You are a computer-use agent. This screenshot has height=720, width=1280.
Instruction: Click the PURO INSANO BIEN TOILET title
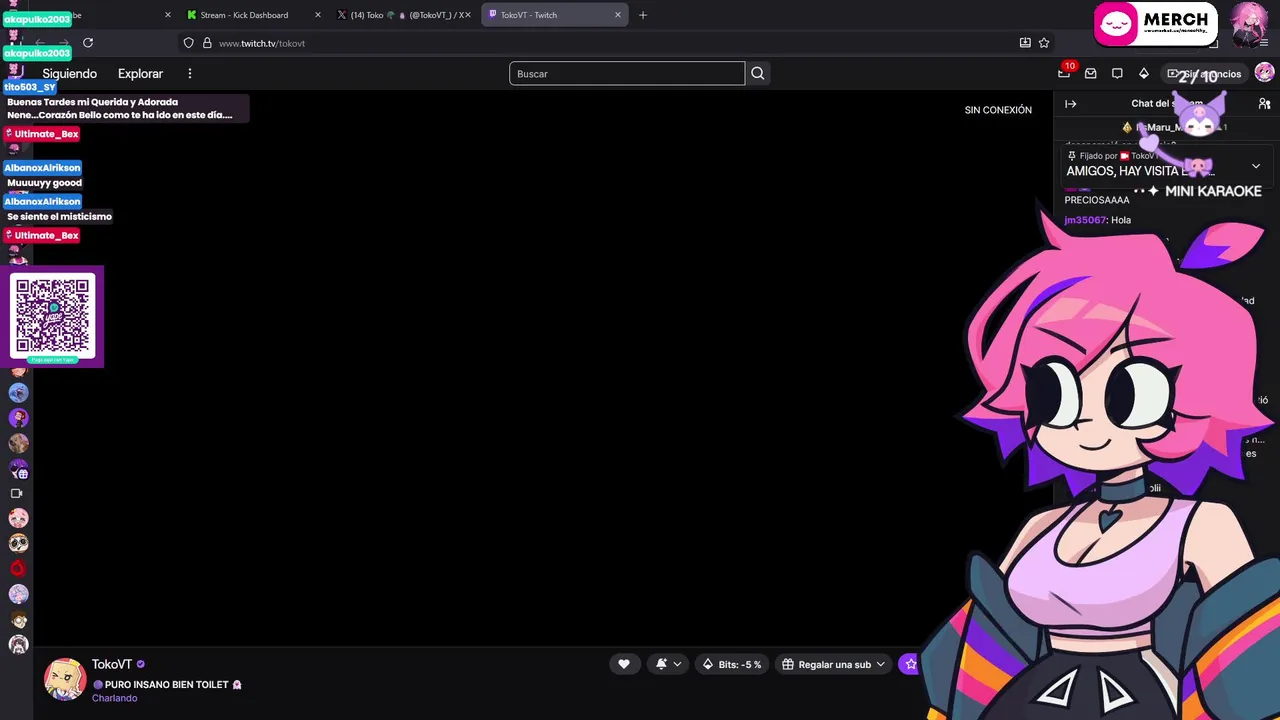coord(167,685)
